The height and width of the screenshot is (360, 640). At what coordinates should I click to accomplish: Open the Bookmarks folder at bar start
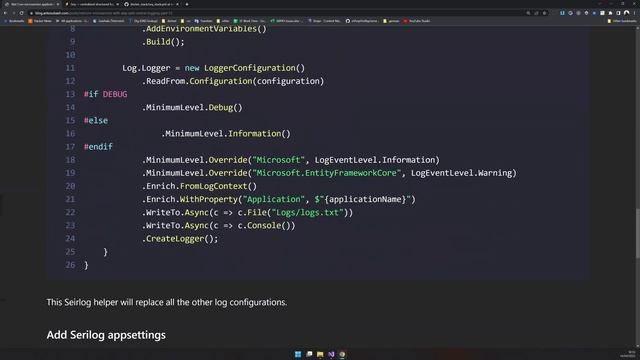coord(14,21)
